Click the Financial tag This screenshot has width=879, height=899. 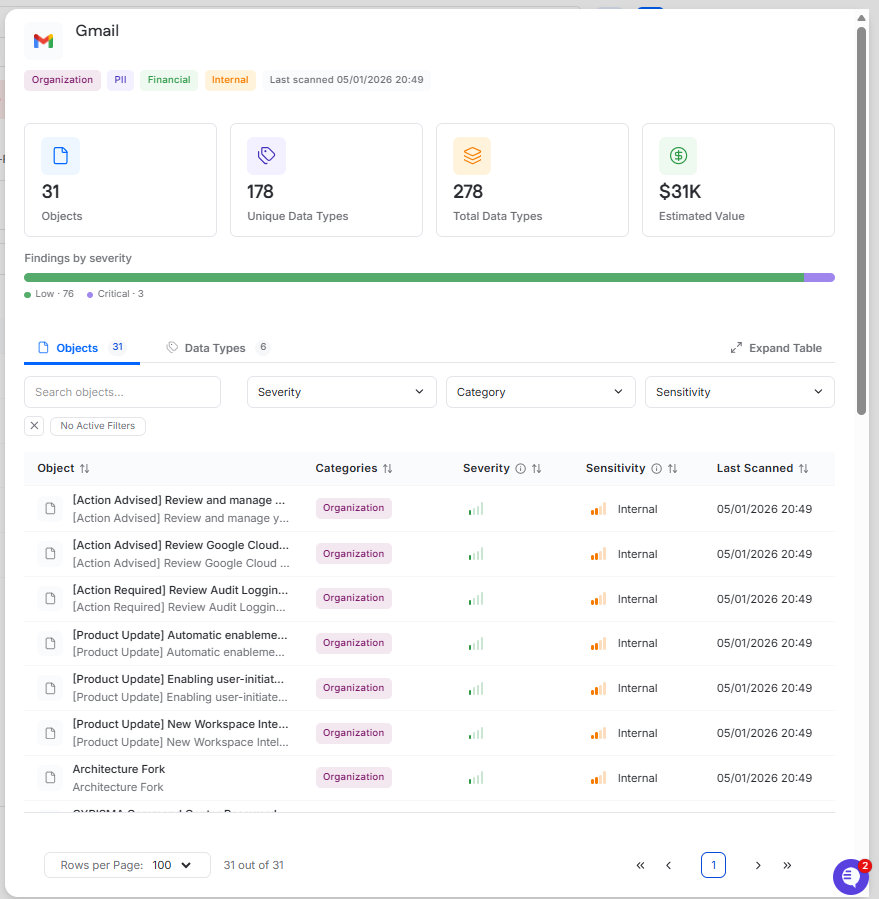169,80
